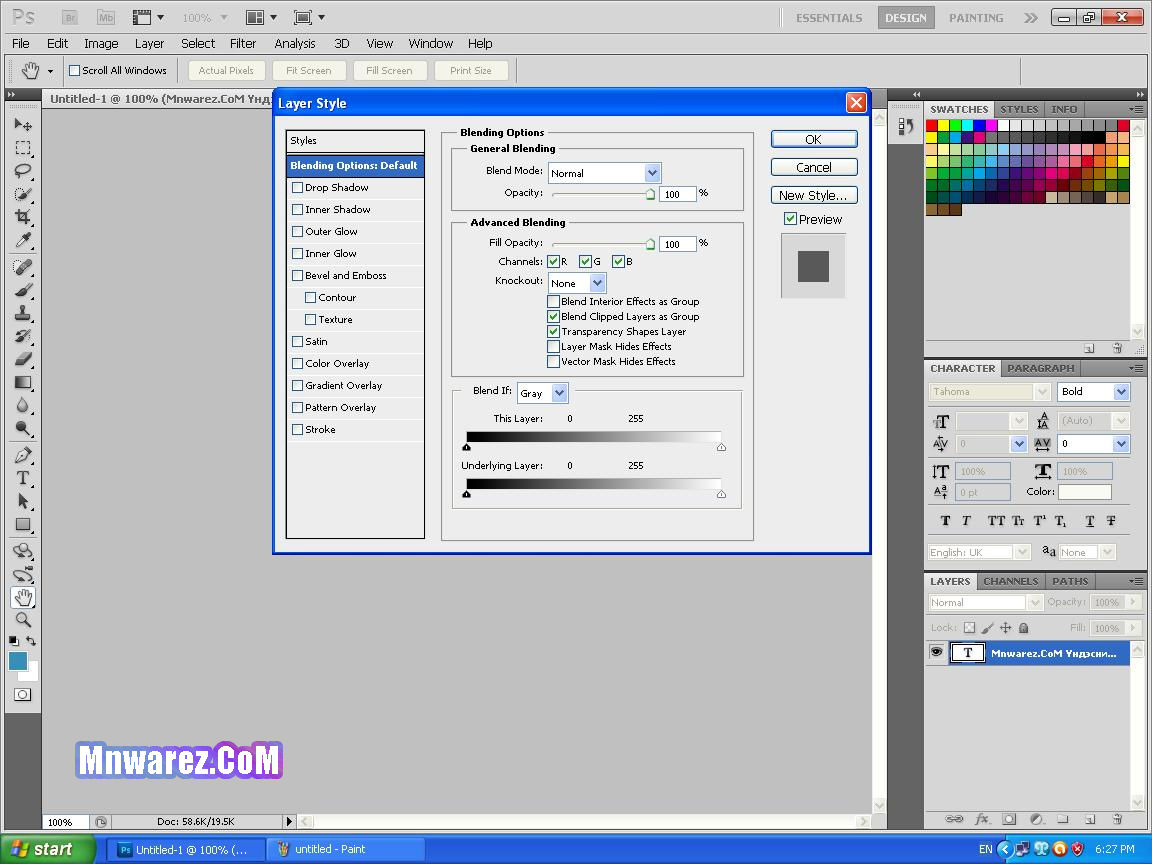Switch to the Styles panel tab
The image size is (1152, 864).
[1019, 109]
